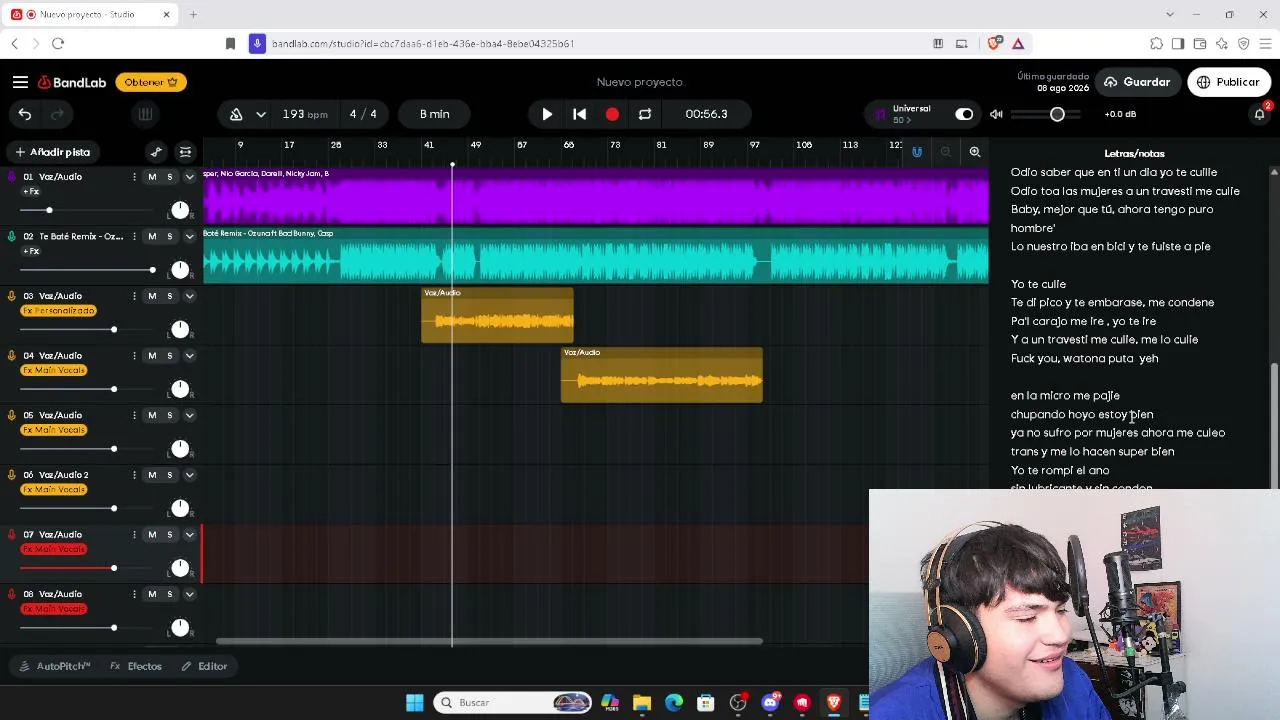Solo track 03 Voz/Audio

pyautogui.click(x=169, y=296)
